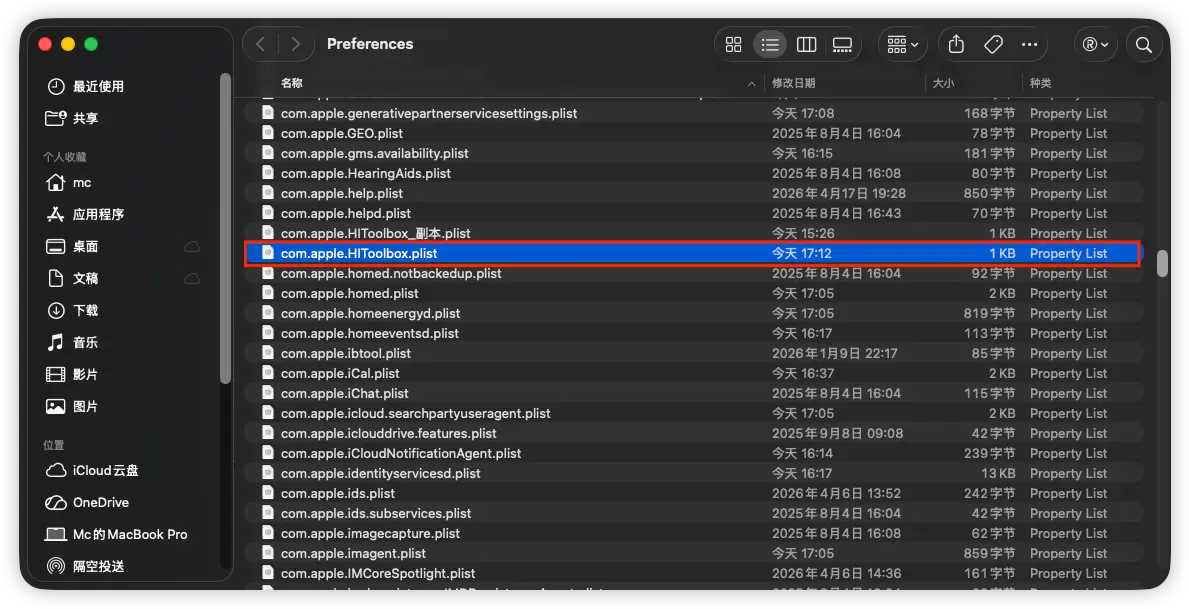Image resolution: width=1189 pixels, height=609 pixels.
Task: Select com.apple.icloud.searchpartyuseragent.plist file
Action: point(693,413)
